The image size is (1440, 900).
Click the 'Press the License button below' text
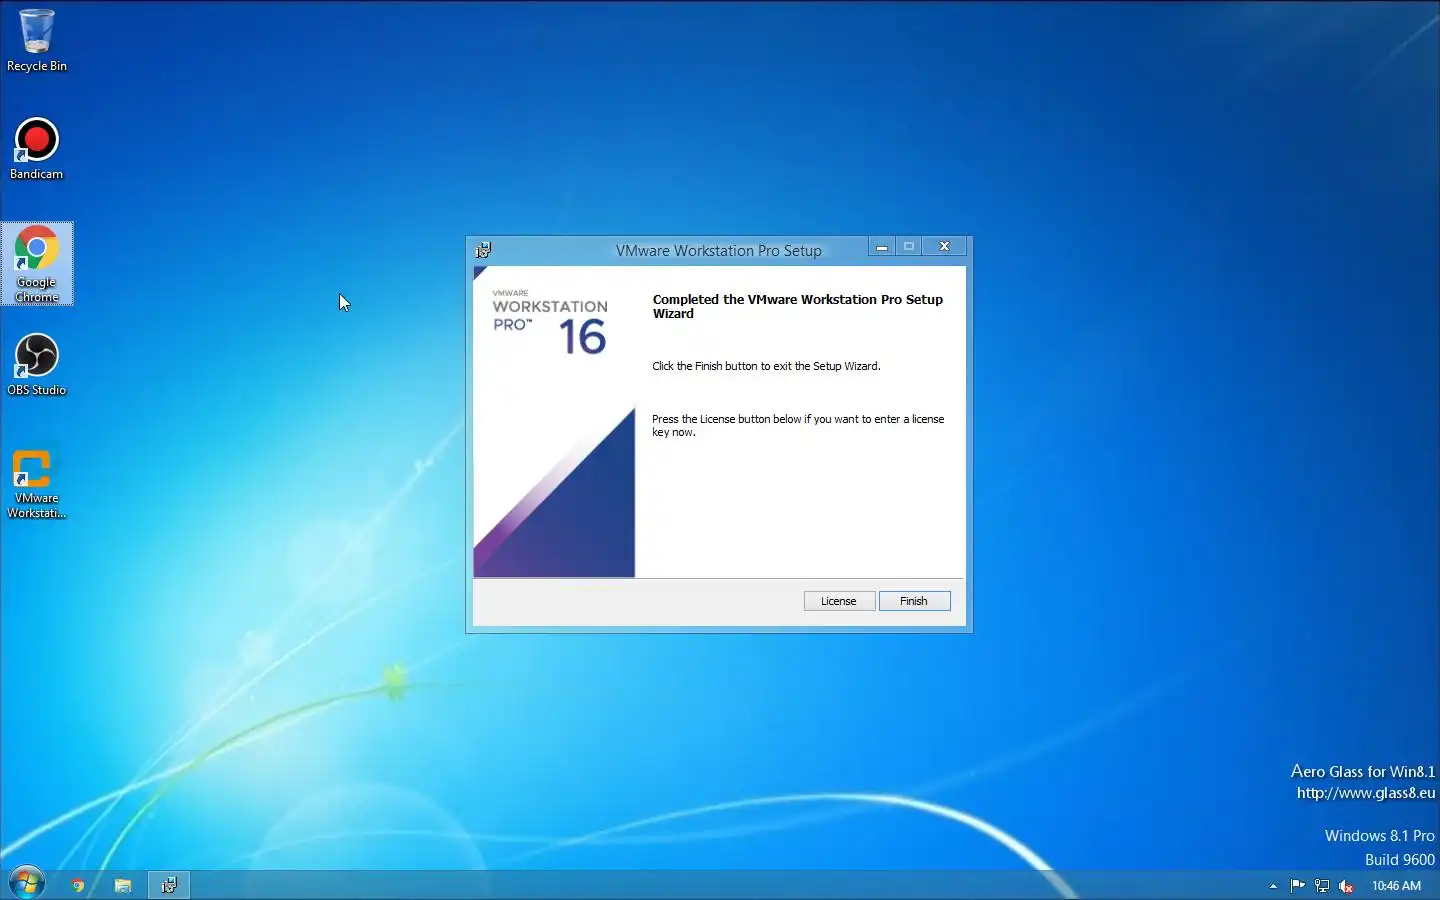click(x=798, y=426)
